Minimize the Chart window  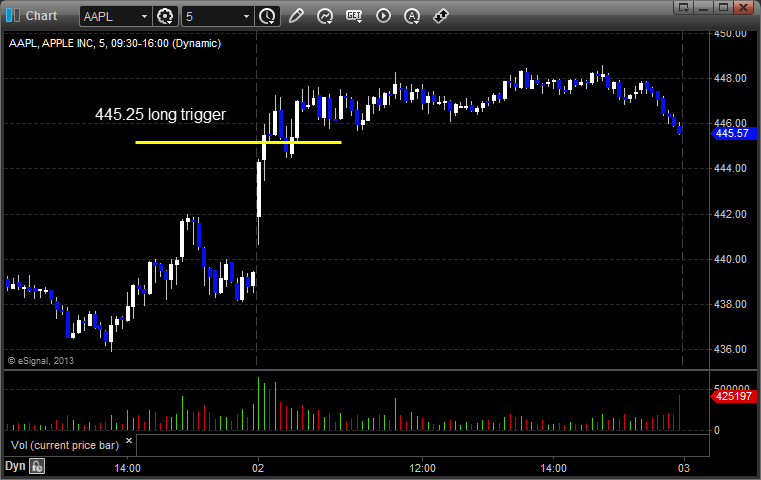pyautogui.click(x=704, y=7)
